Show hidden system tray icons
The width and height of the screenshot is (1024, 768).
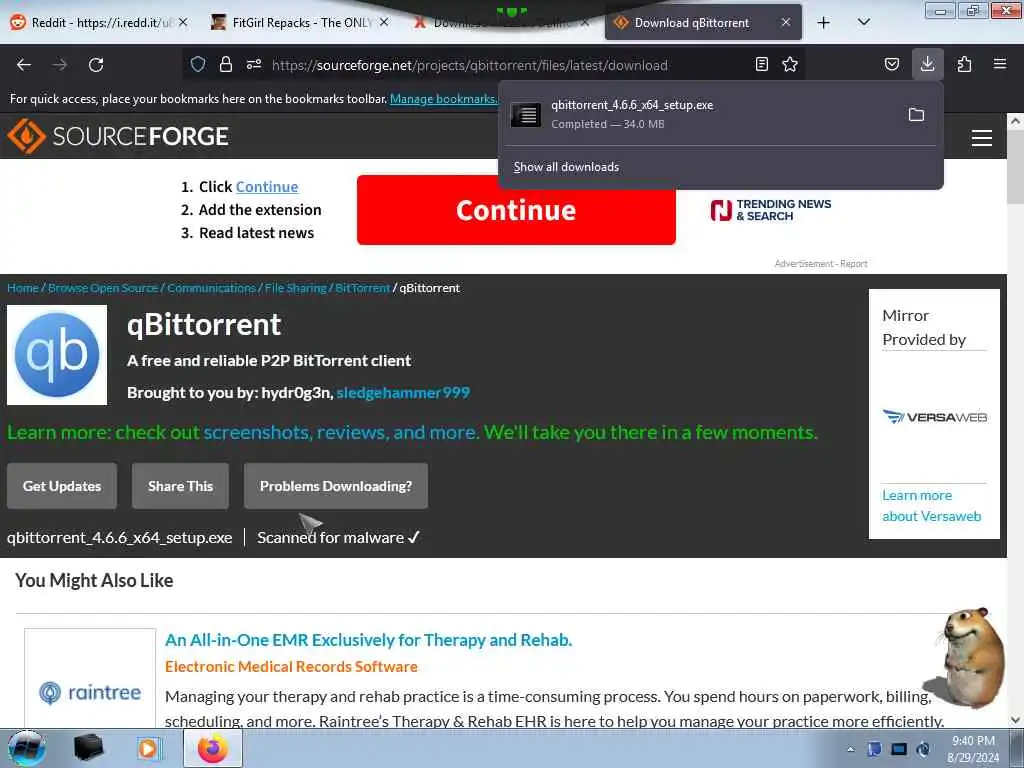pyautogui.click(x=850, y=749)
